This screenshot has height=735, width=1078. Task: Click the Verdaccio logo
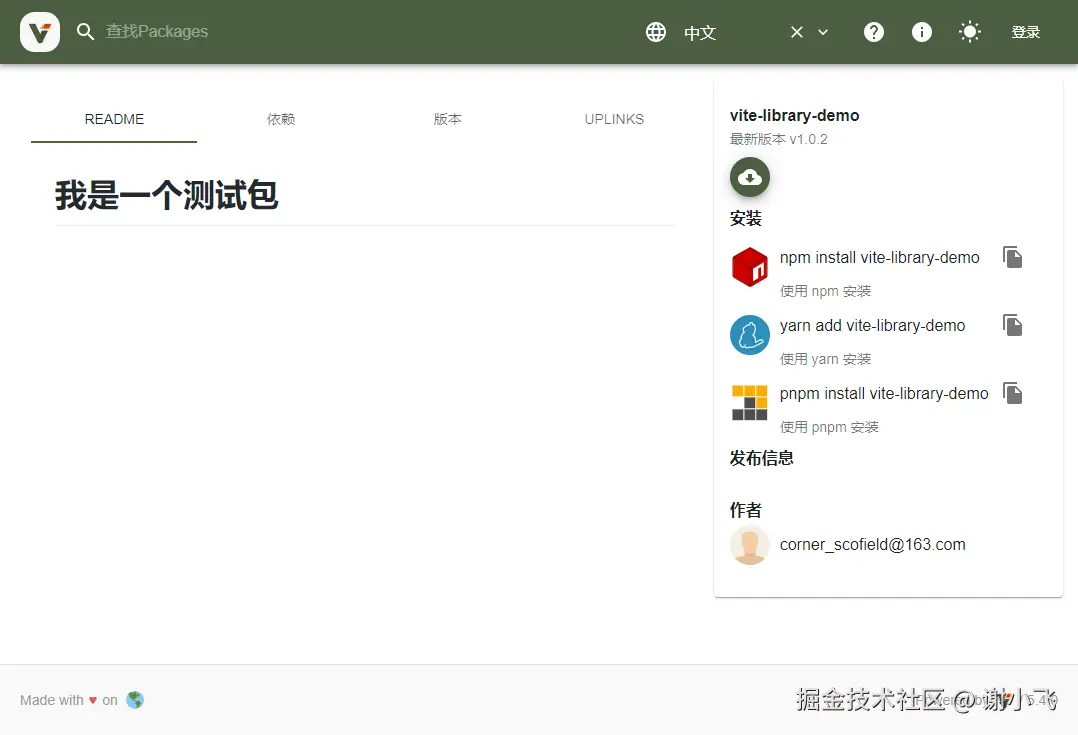pyautogui.click(x=39, y=31)
